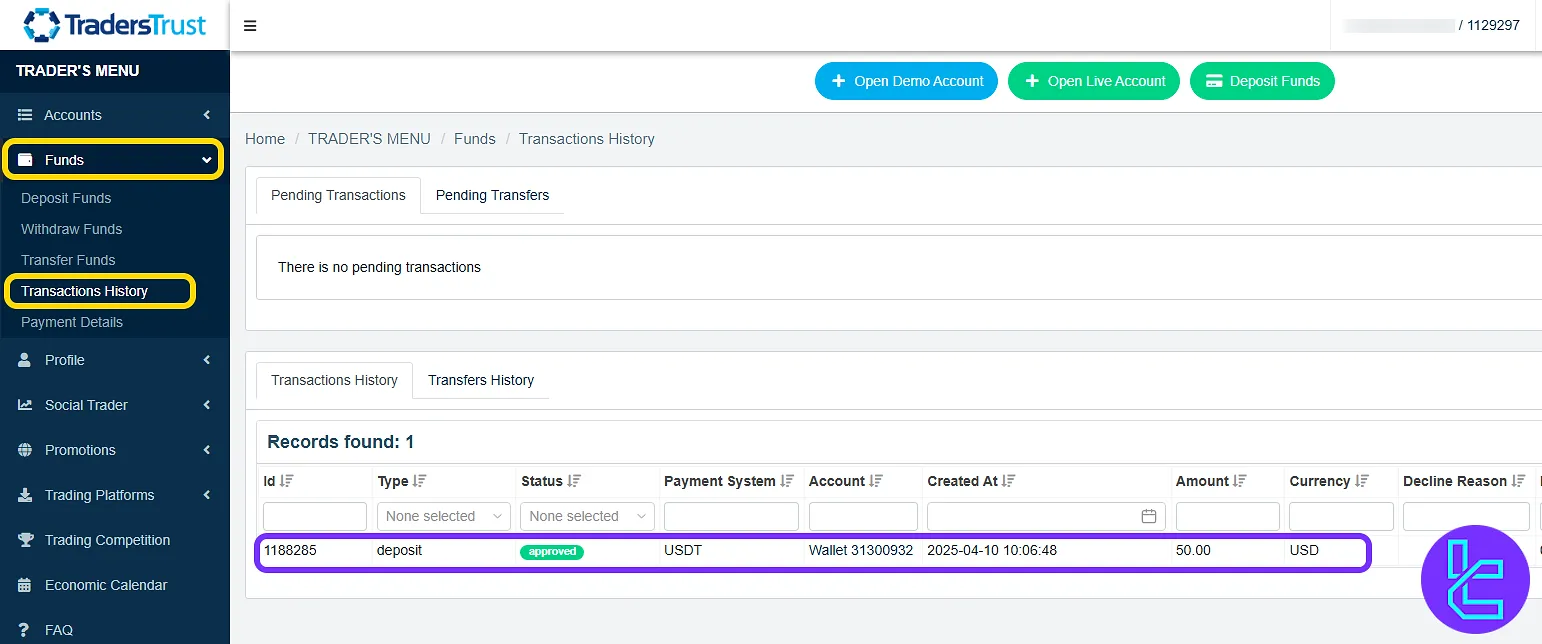Click the Amount filter input field
The width and height of the screenshot is (1542, 644).
click(1228, 516)
